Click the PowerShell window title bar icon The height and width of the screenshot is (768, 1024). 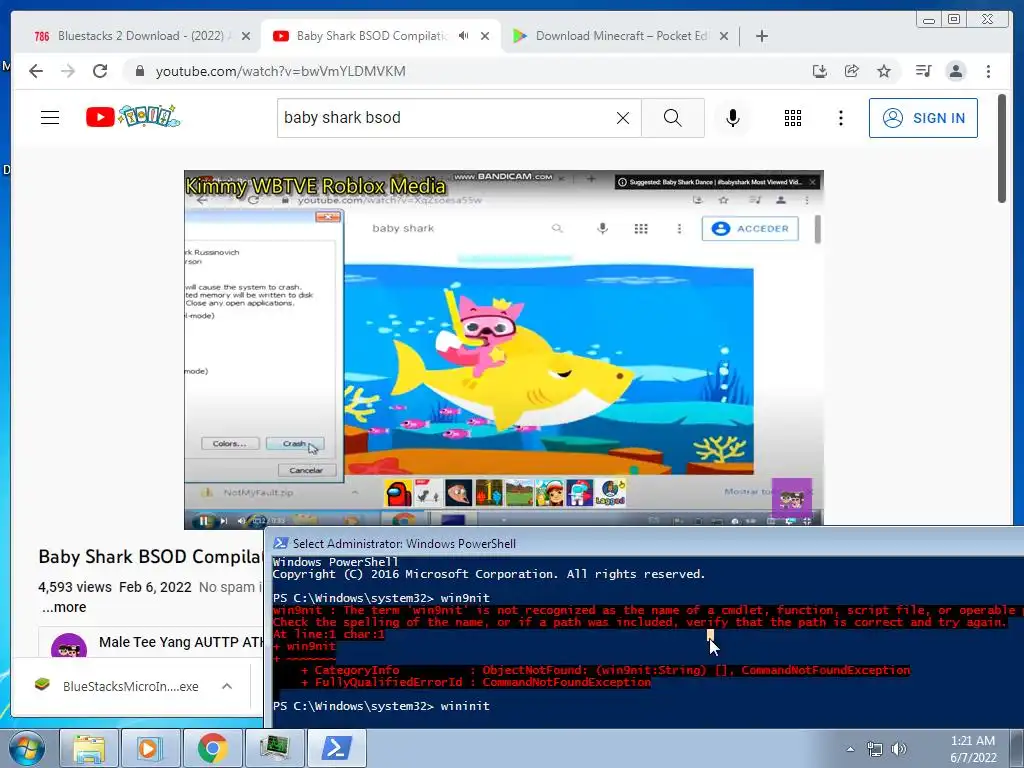pos(281,543)
